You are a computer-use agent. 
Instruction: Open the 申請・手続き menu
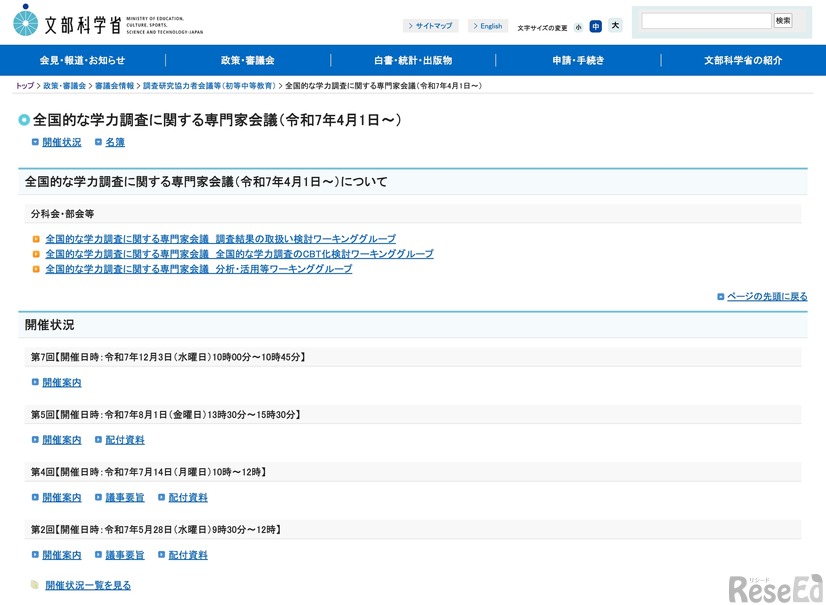577,61
